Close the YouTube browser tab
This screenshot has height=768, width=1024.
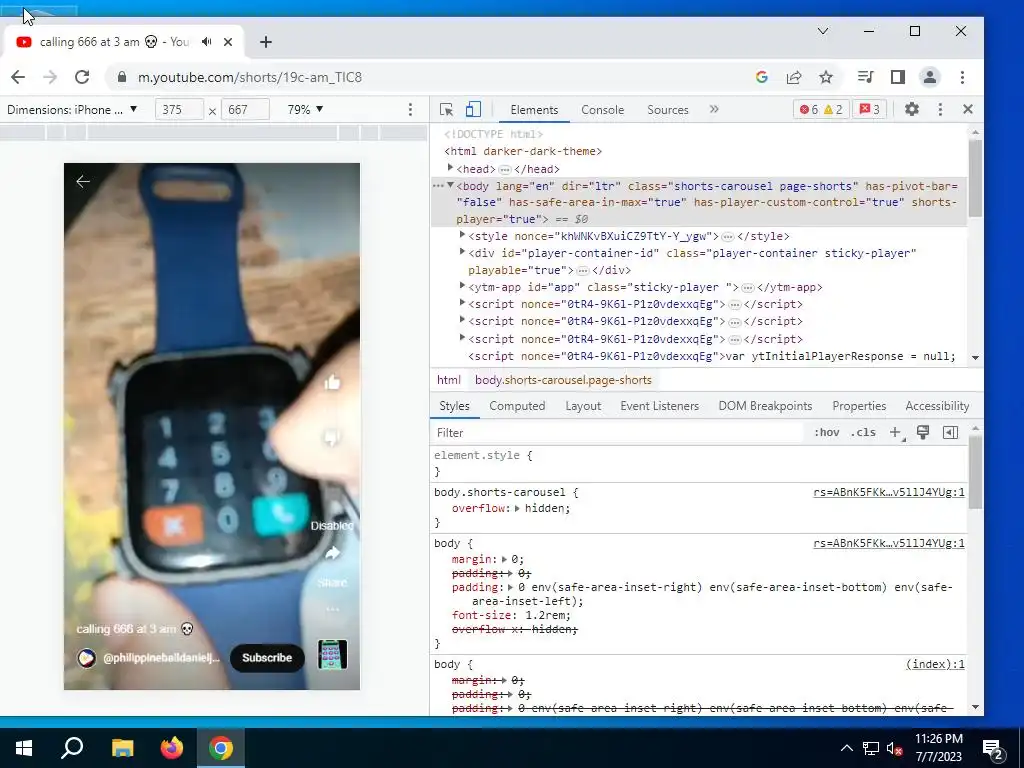[x=228, y=42]
